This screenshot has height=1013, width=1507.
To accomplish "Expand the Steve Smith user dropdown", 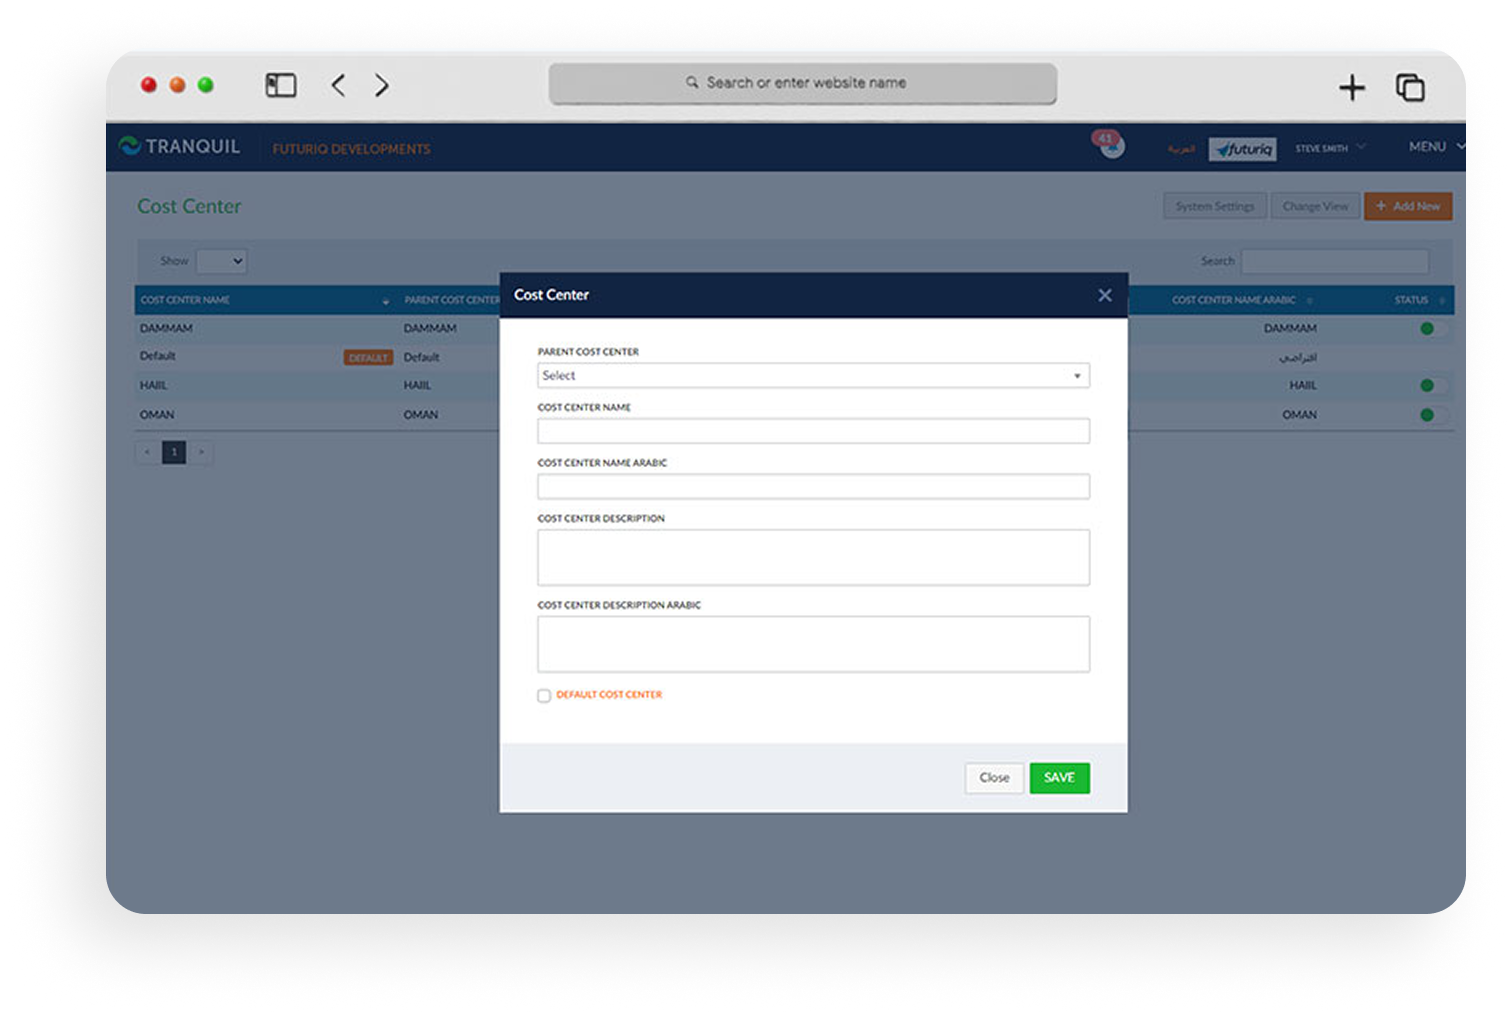I will click(x=1329, y=148).
